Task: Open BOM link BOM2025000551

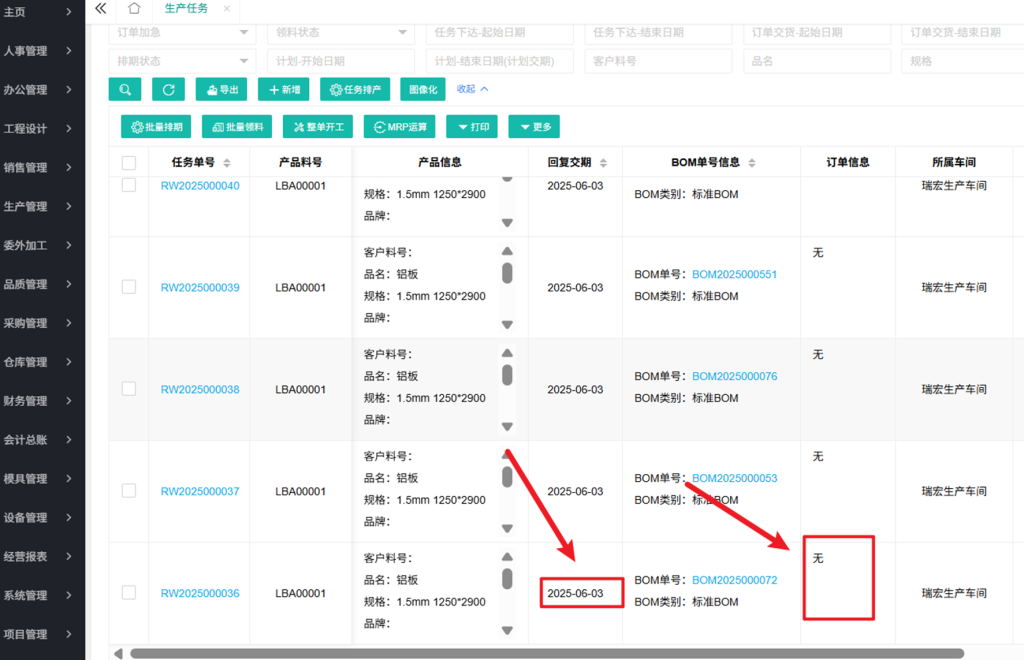Action: point(734,274)
